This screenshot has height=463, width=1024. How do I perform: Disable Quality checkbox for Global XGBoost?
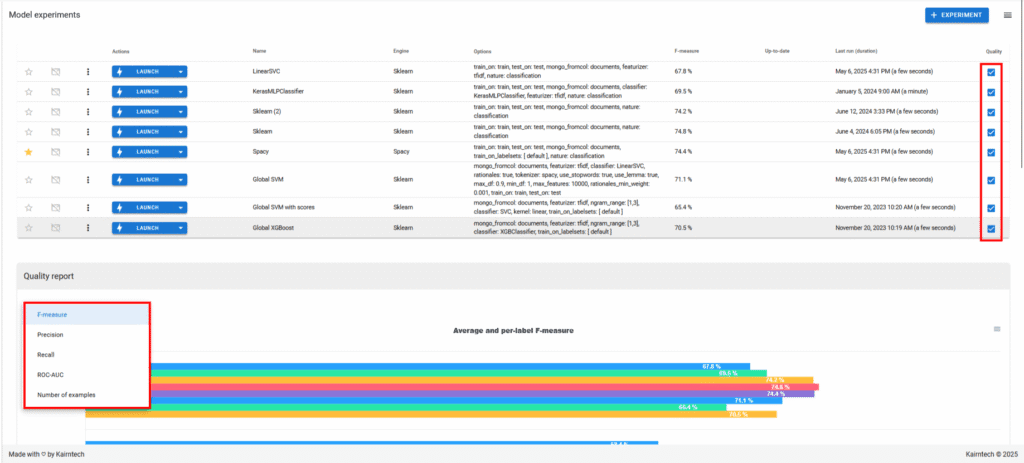990,228
